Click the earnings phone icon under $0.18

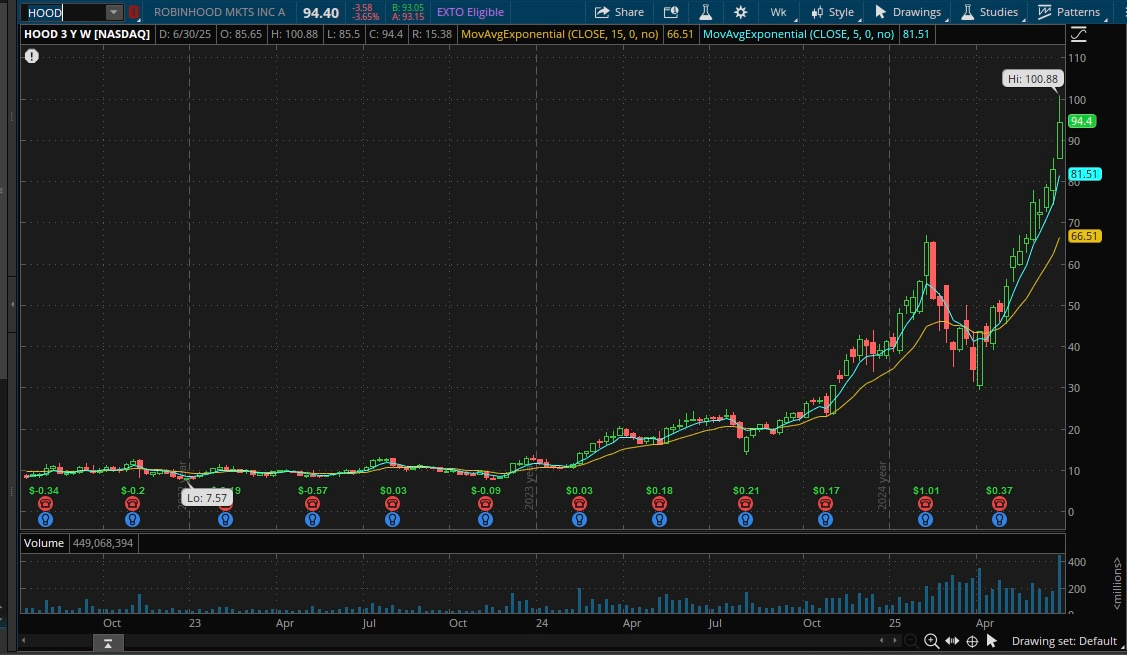tap(659, 504)
